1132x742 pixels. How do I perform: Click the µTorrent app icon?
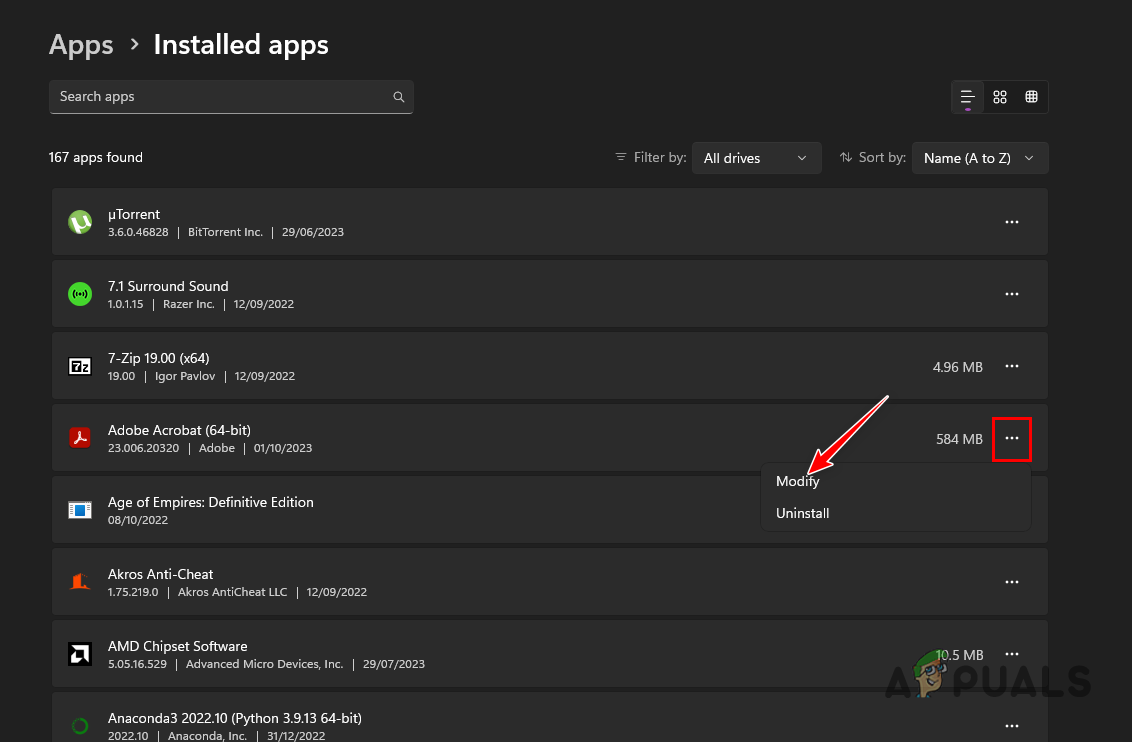(80, 222)
